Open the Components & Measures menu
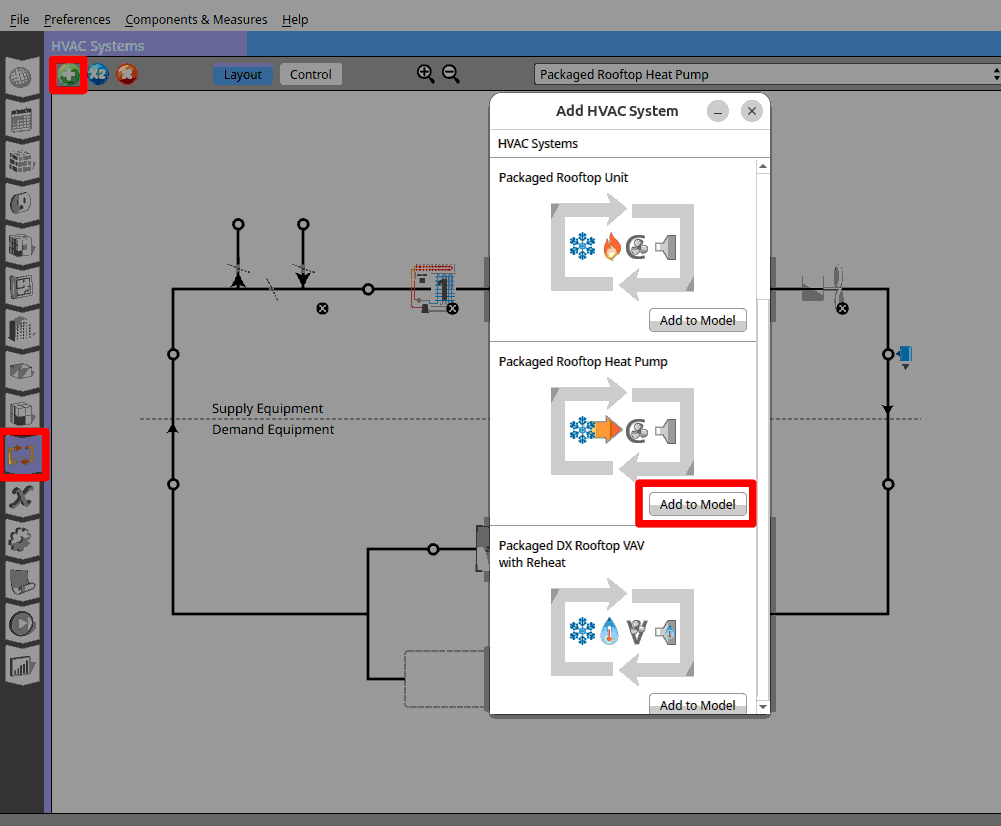The height and width of the screenshot is (826, 1001). (x=196, y=19)
